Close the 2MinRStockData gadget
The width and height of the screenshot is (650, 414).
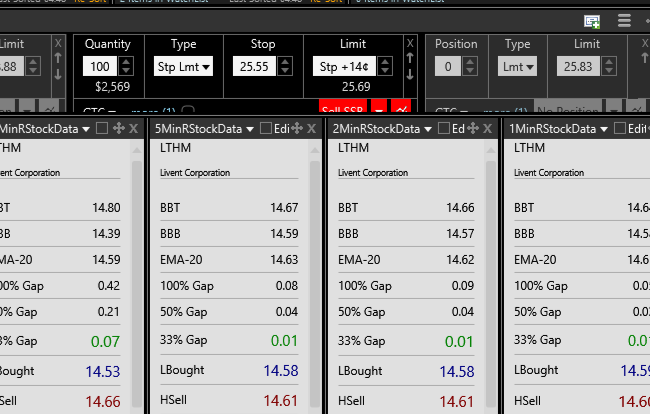point(488,129)
